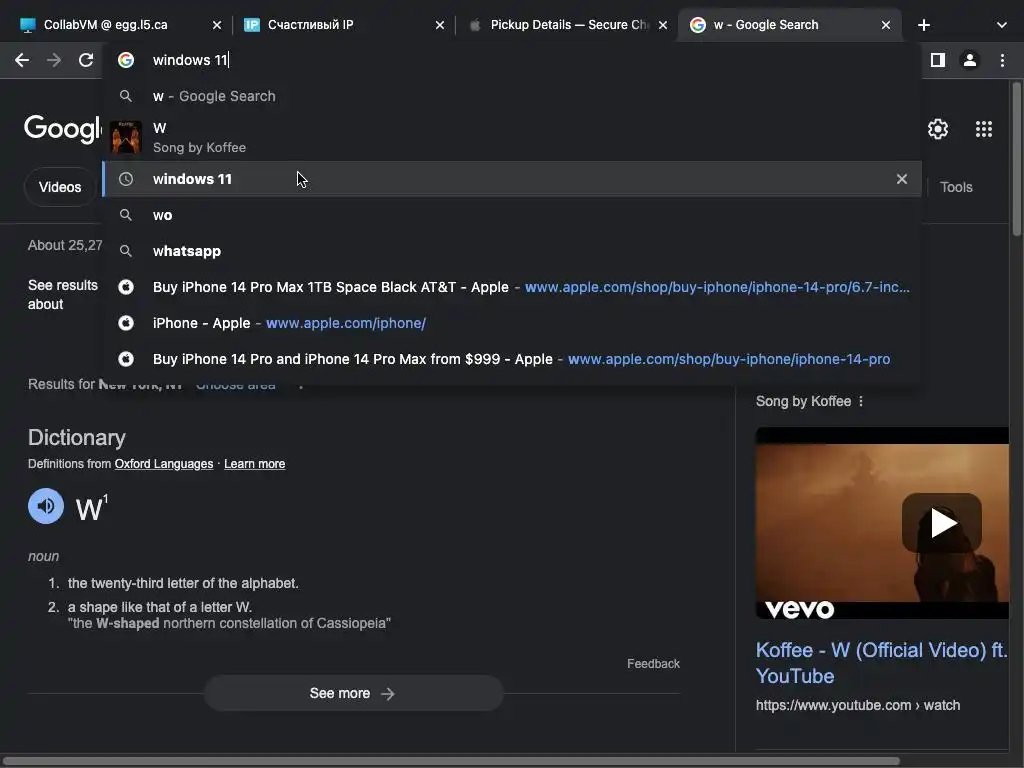Click the 'Learn more' dictionary link
The image size is (1024, 768).
point(255,464)
